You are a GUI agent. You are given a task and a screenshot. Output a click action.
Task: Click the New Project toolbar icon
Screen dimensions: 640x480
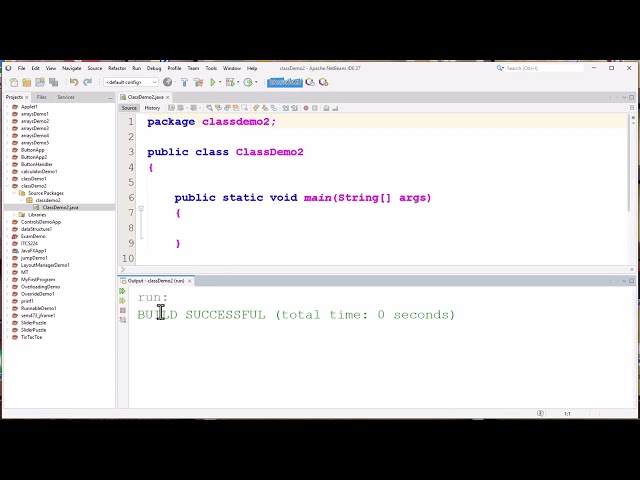tap(27, 82)
